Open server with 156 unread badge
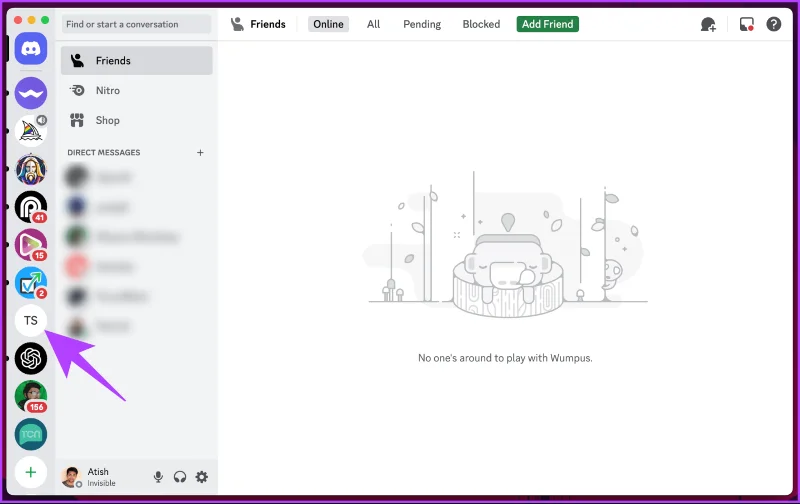The width and height of the screenshot is (800, 504). tap(31, 396)
